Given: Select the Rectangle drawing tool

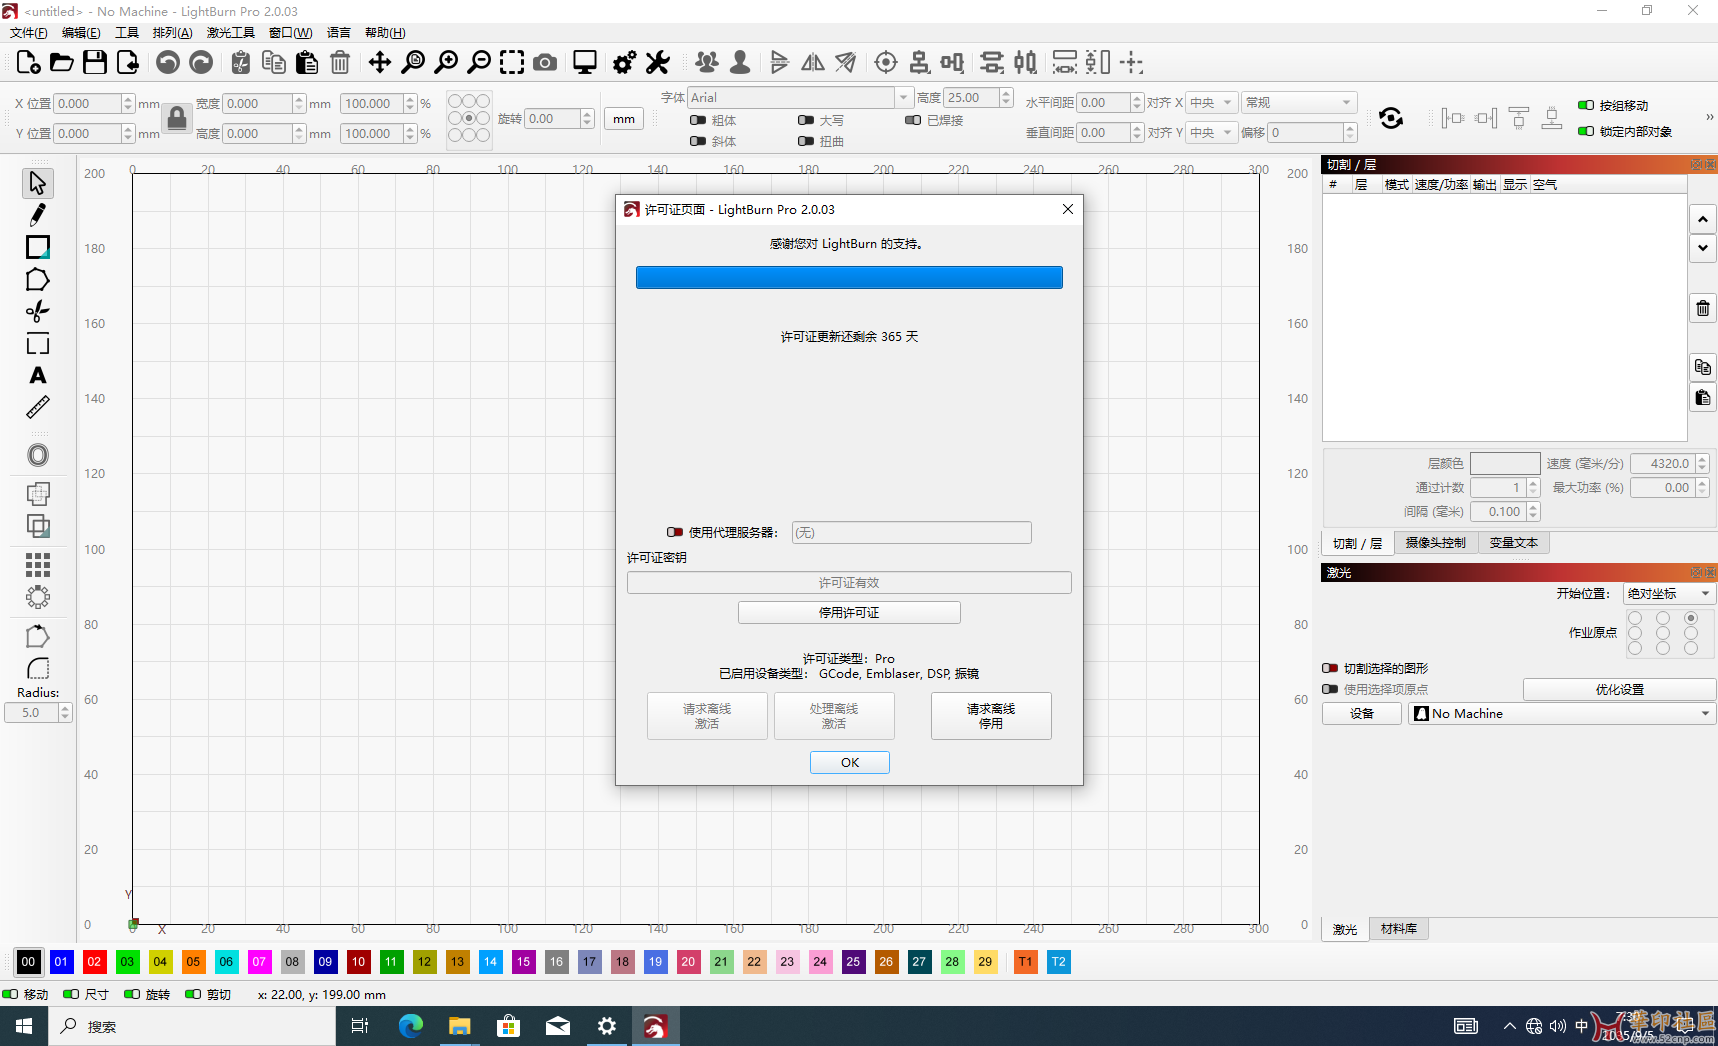Looking at the screenshot, I should 37,247.
